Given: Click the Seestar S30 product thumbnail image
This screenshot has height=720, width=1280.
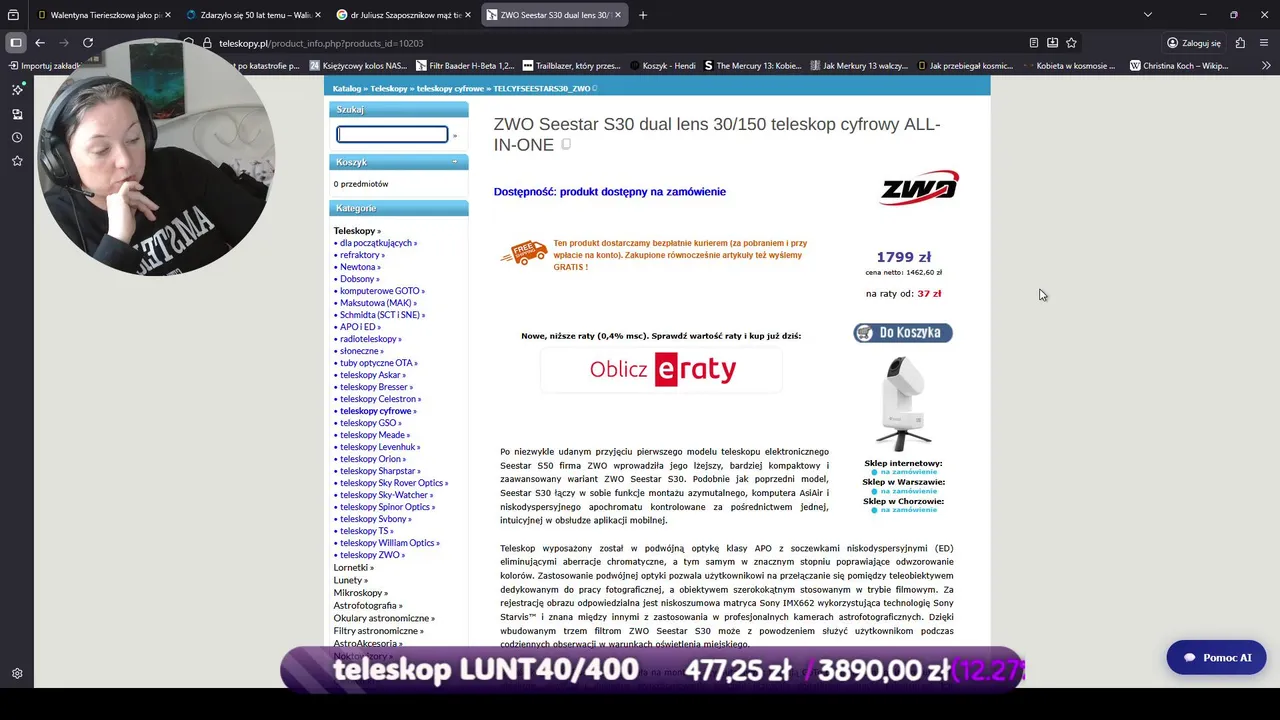Looking at the screenshot, I should click(903, 403).
